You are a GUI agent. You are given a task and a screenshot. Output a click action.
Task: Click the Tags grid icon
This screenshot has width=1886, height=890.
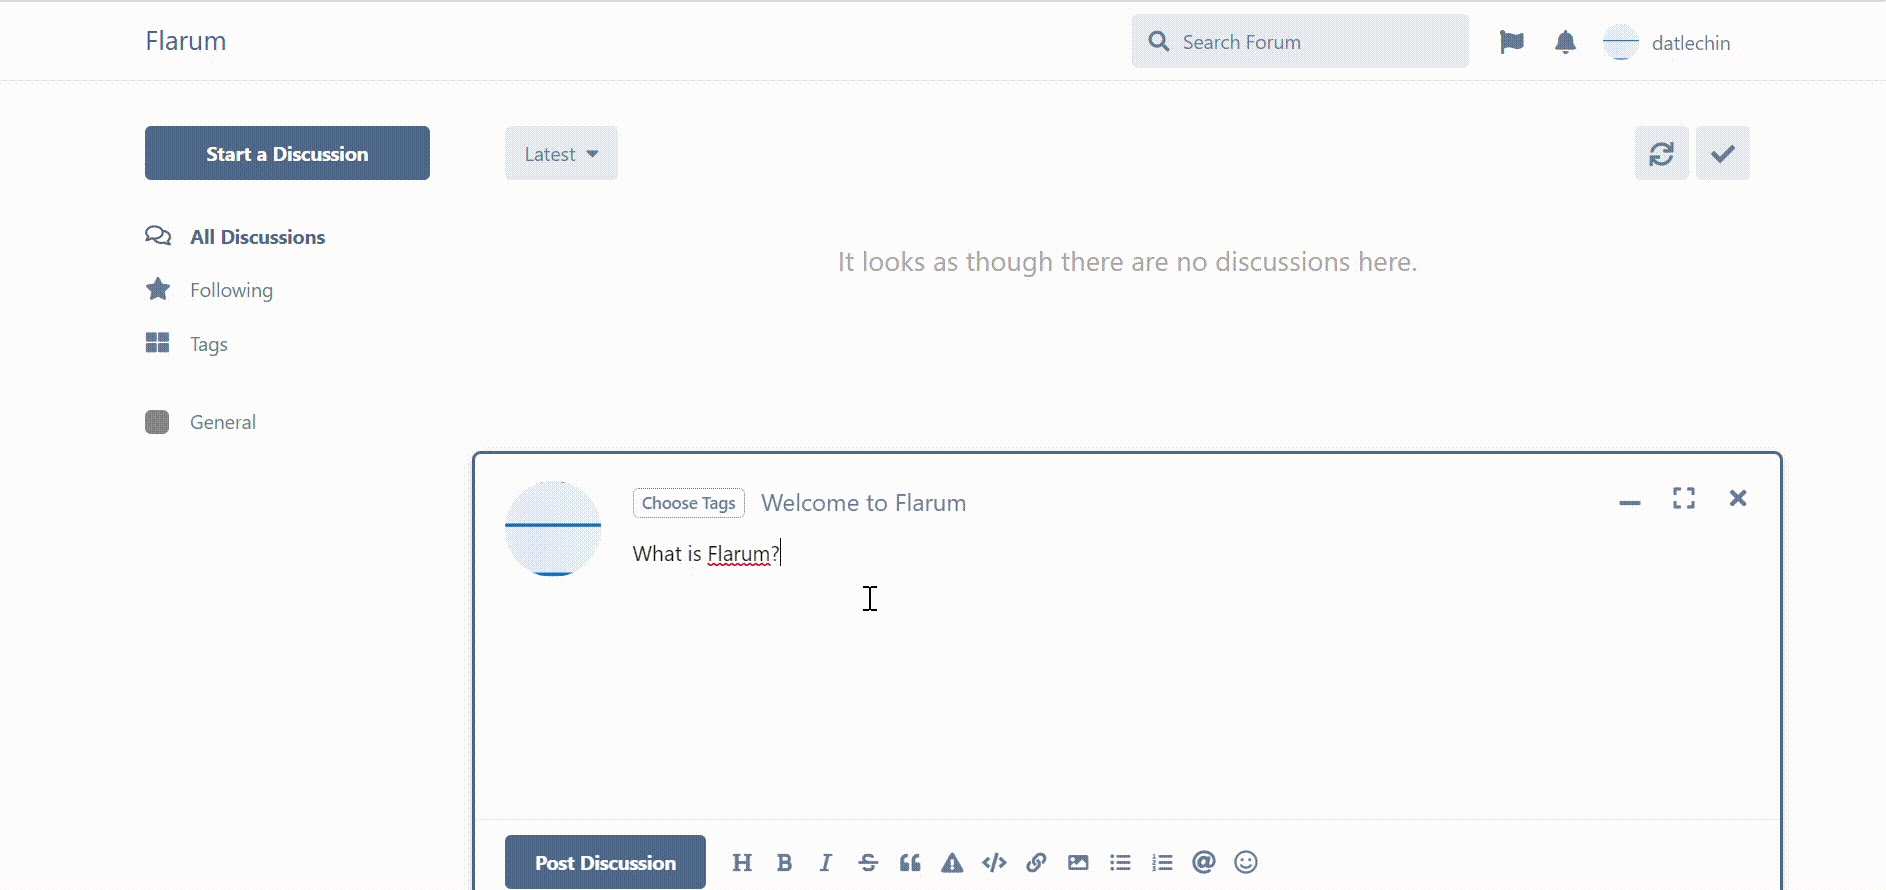coord(157,343)
